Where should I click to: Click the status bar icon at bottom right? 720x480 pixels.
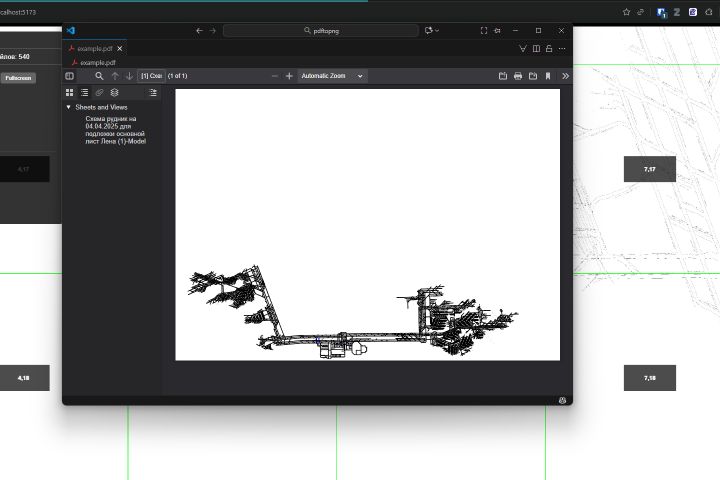[562, 401]
